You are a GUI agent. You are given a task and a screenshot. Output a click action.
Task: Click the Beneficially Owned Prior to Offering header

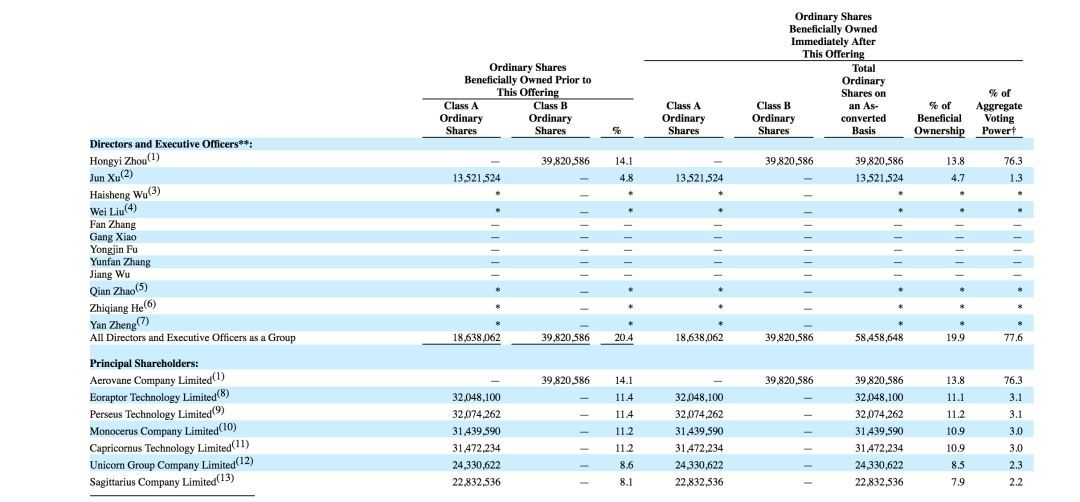[x=527, y=80]
